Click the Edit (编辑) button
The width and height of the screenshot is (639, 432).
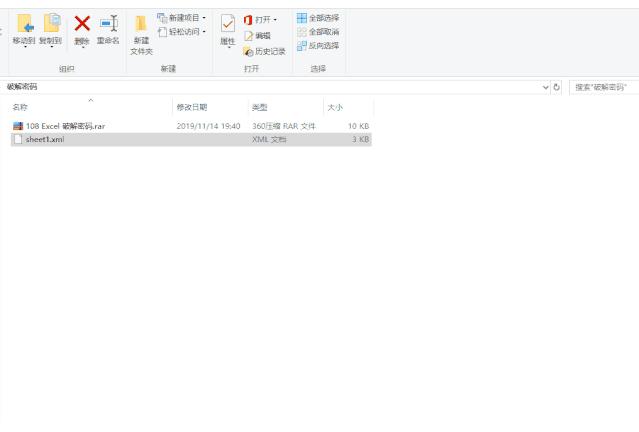click(257, 36)
